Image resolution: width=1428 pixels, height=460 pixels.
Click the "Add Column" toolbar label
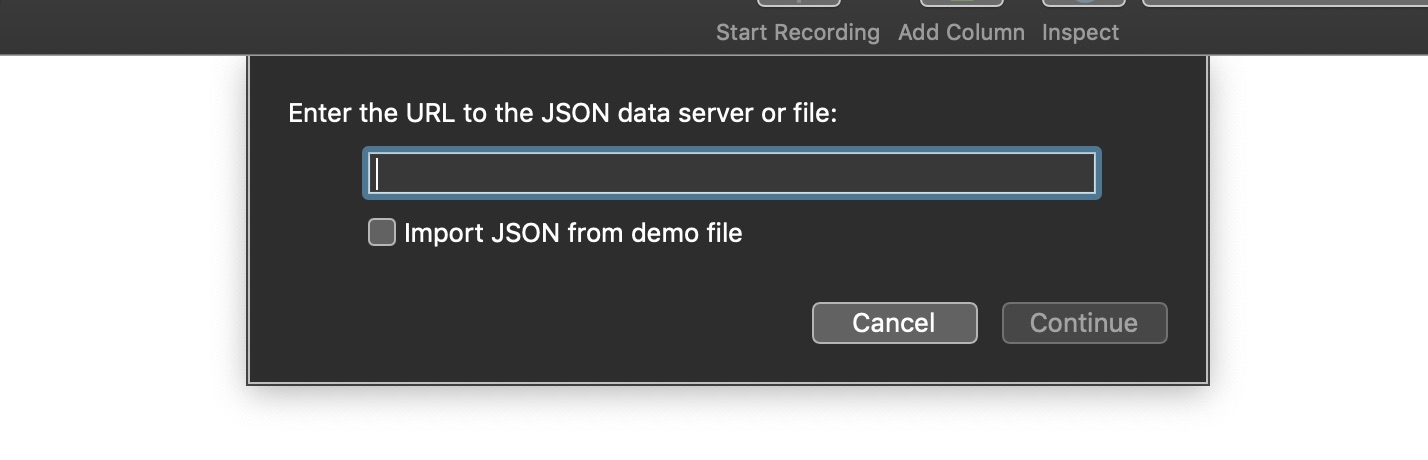(961, 33)
